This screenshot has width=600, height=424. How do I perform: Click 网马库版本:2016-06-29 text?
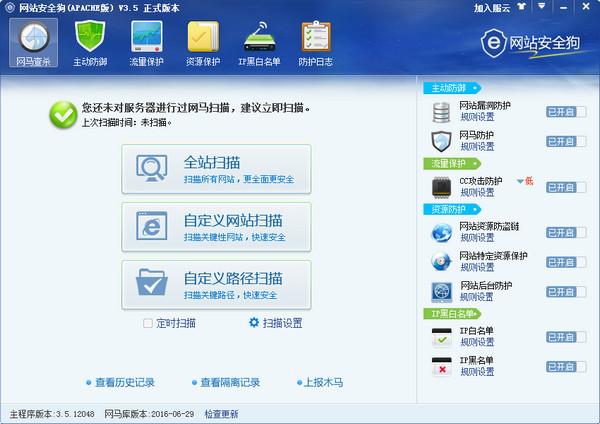[x=149, y=414]
